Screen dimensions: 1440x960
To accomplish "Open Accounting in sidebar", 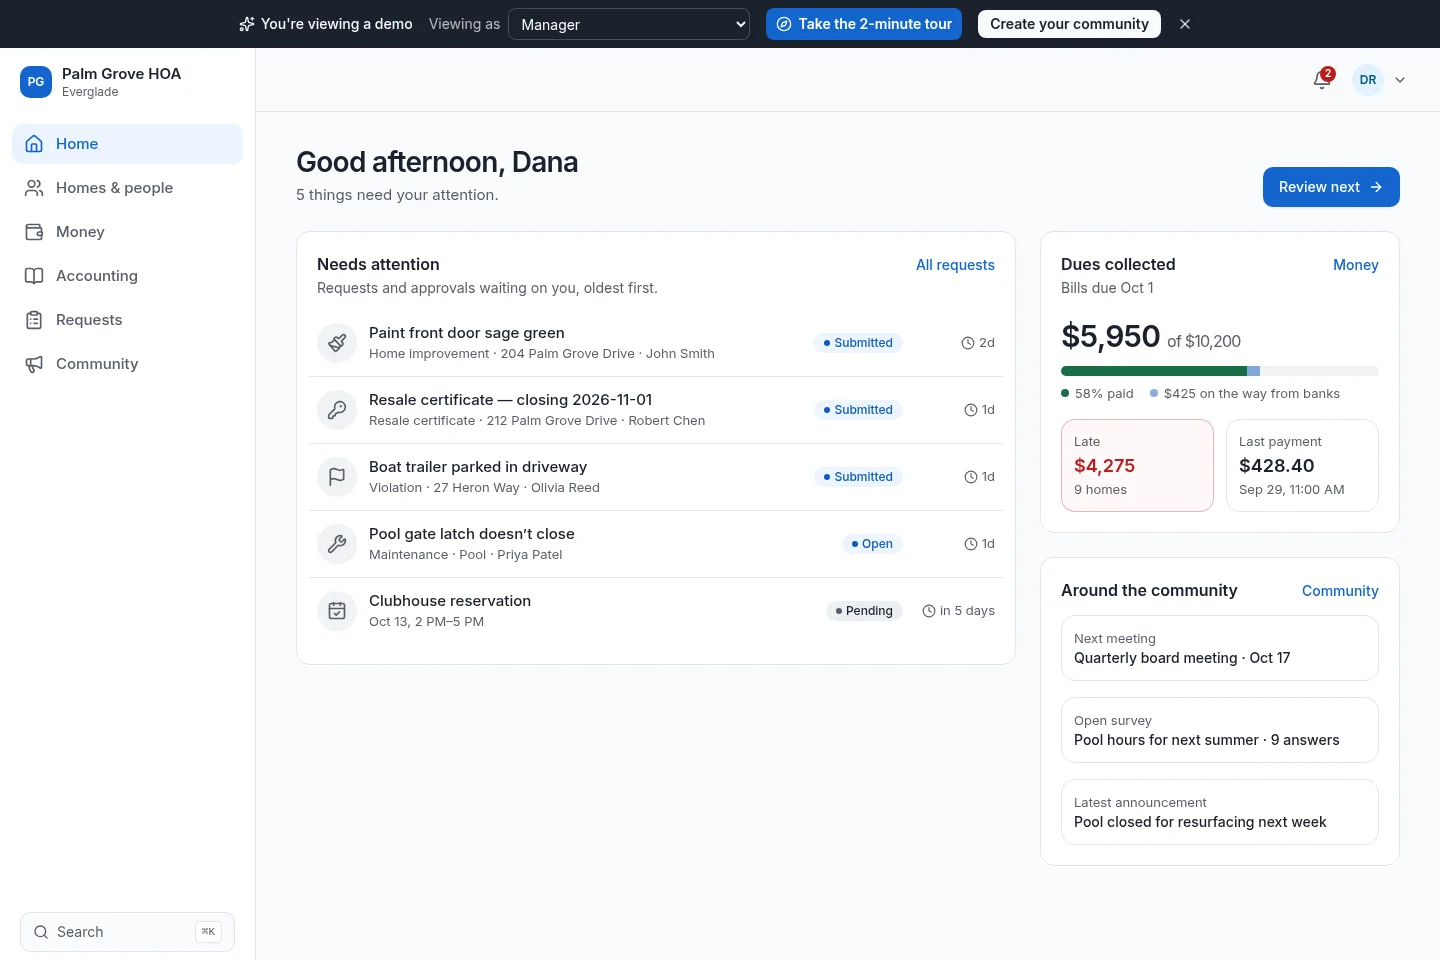I will tap(127, 276).
